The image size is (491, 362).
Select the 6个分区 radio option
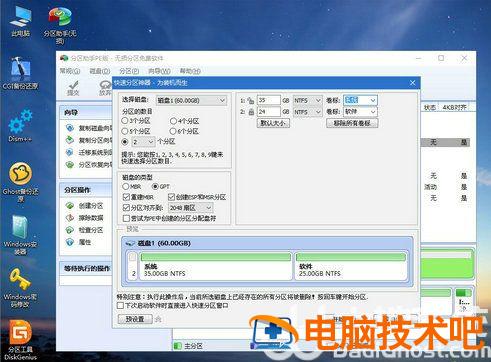[173, 131]
